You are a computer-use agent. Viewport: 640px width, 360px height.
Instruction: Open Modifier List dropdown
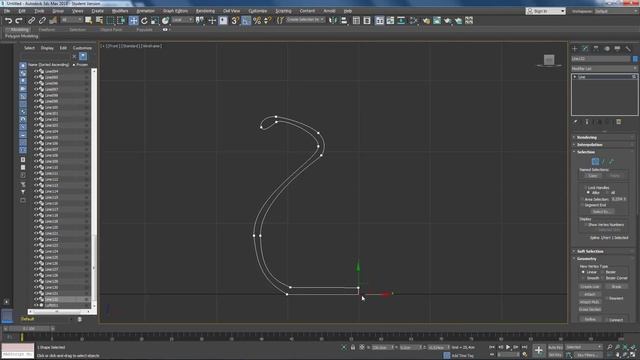click(x=604, y=69)
